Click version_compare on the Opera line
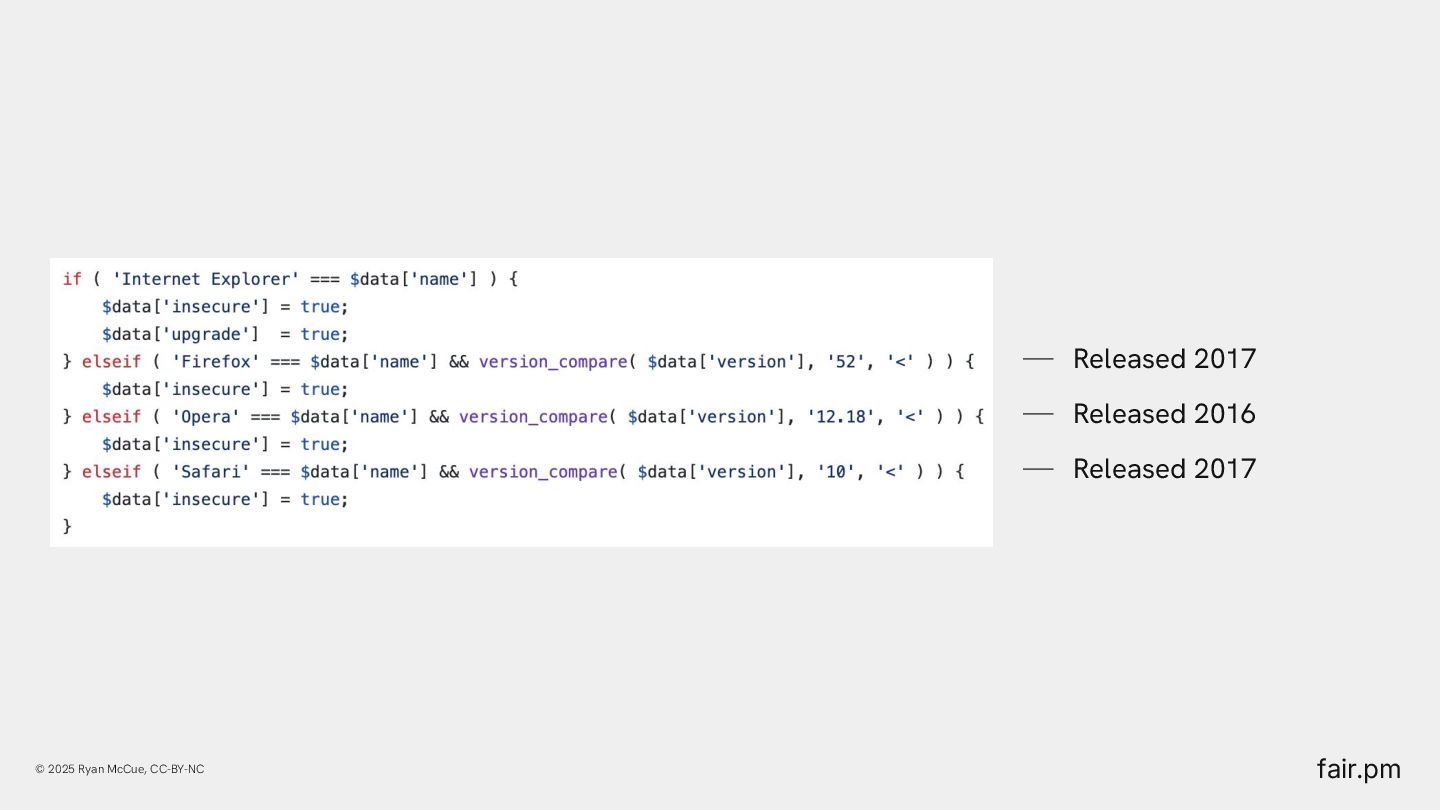Image resolution: width=1440 pixels, height=810 pixels. click(x=533, y=416)
